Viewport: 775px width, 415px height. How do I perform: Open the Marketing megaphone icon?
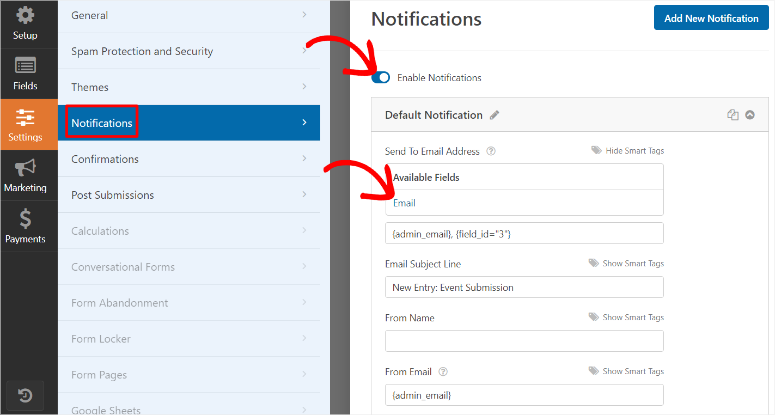click(x=25, y=175)
